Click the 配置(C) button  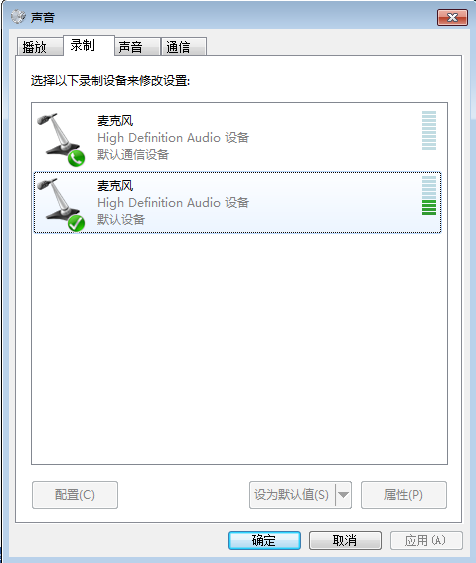point(75,495)
